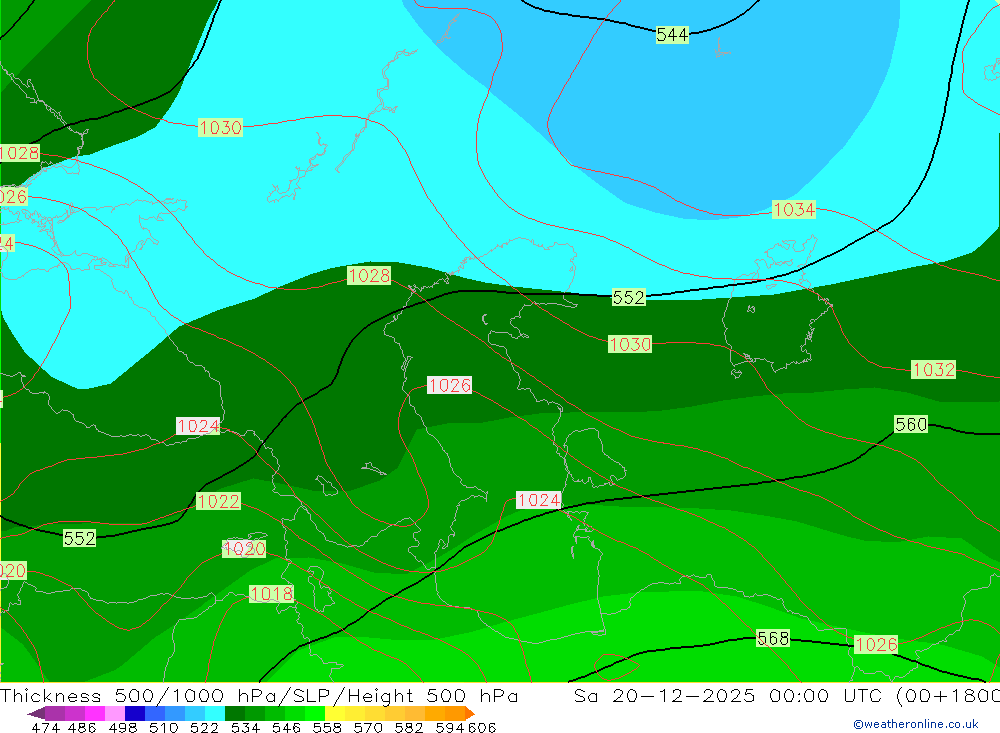This screenshot has height=733, width=1000.
Task: Click the 1024 label above the 1022 label
Action: (198, 426)
